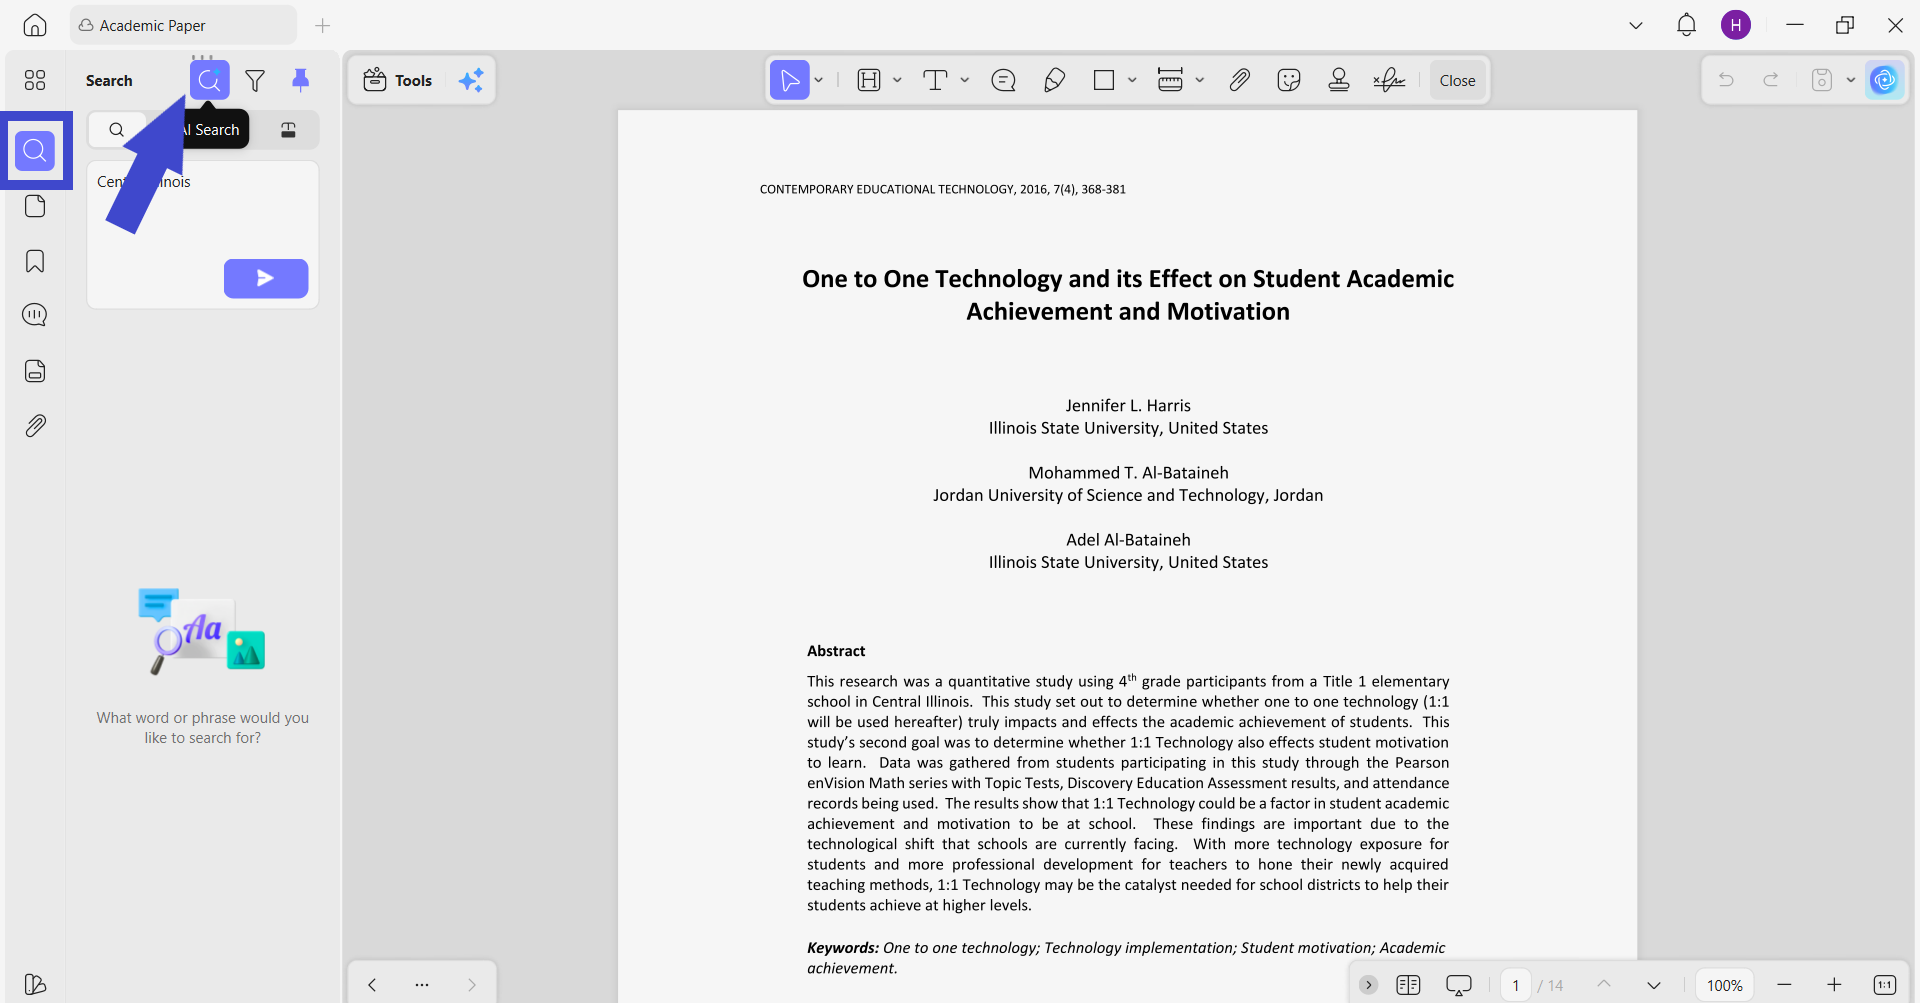The height and width of the screenshot is (1003, 1920).
Task: Open the form fields sidebar panel
Action: coord(35,371)
